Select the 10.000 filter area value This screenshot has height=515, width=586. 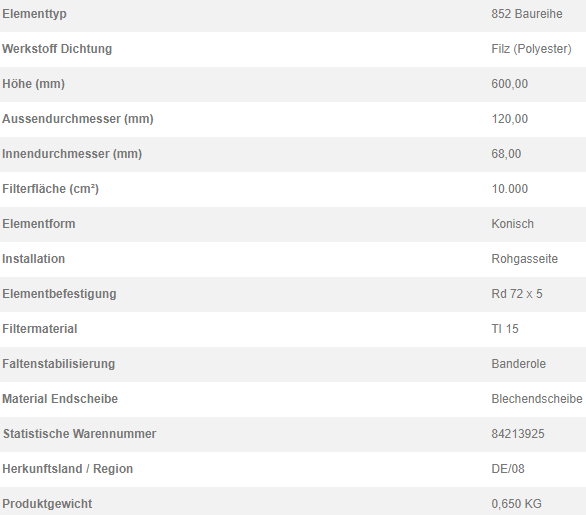pos(509,189)
